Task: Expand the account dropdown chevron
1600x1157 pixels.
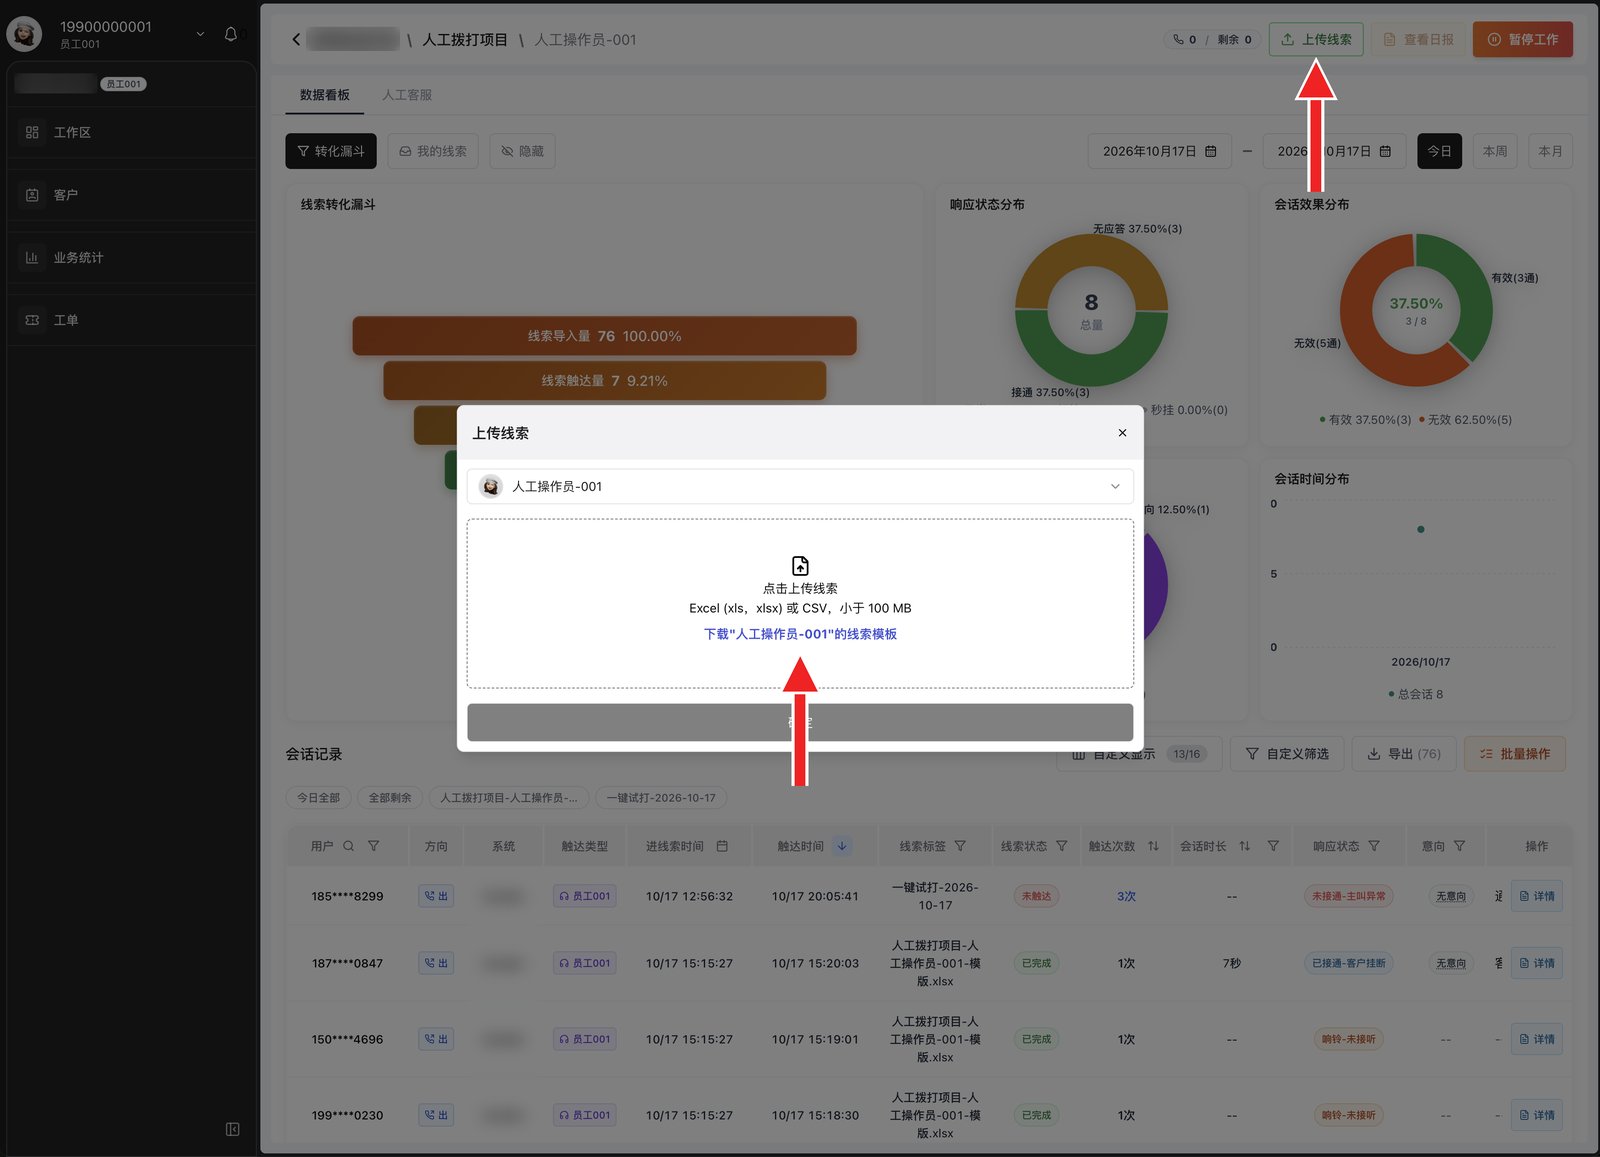Action: [200, 34]
